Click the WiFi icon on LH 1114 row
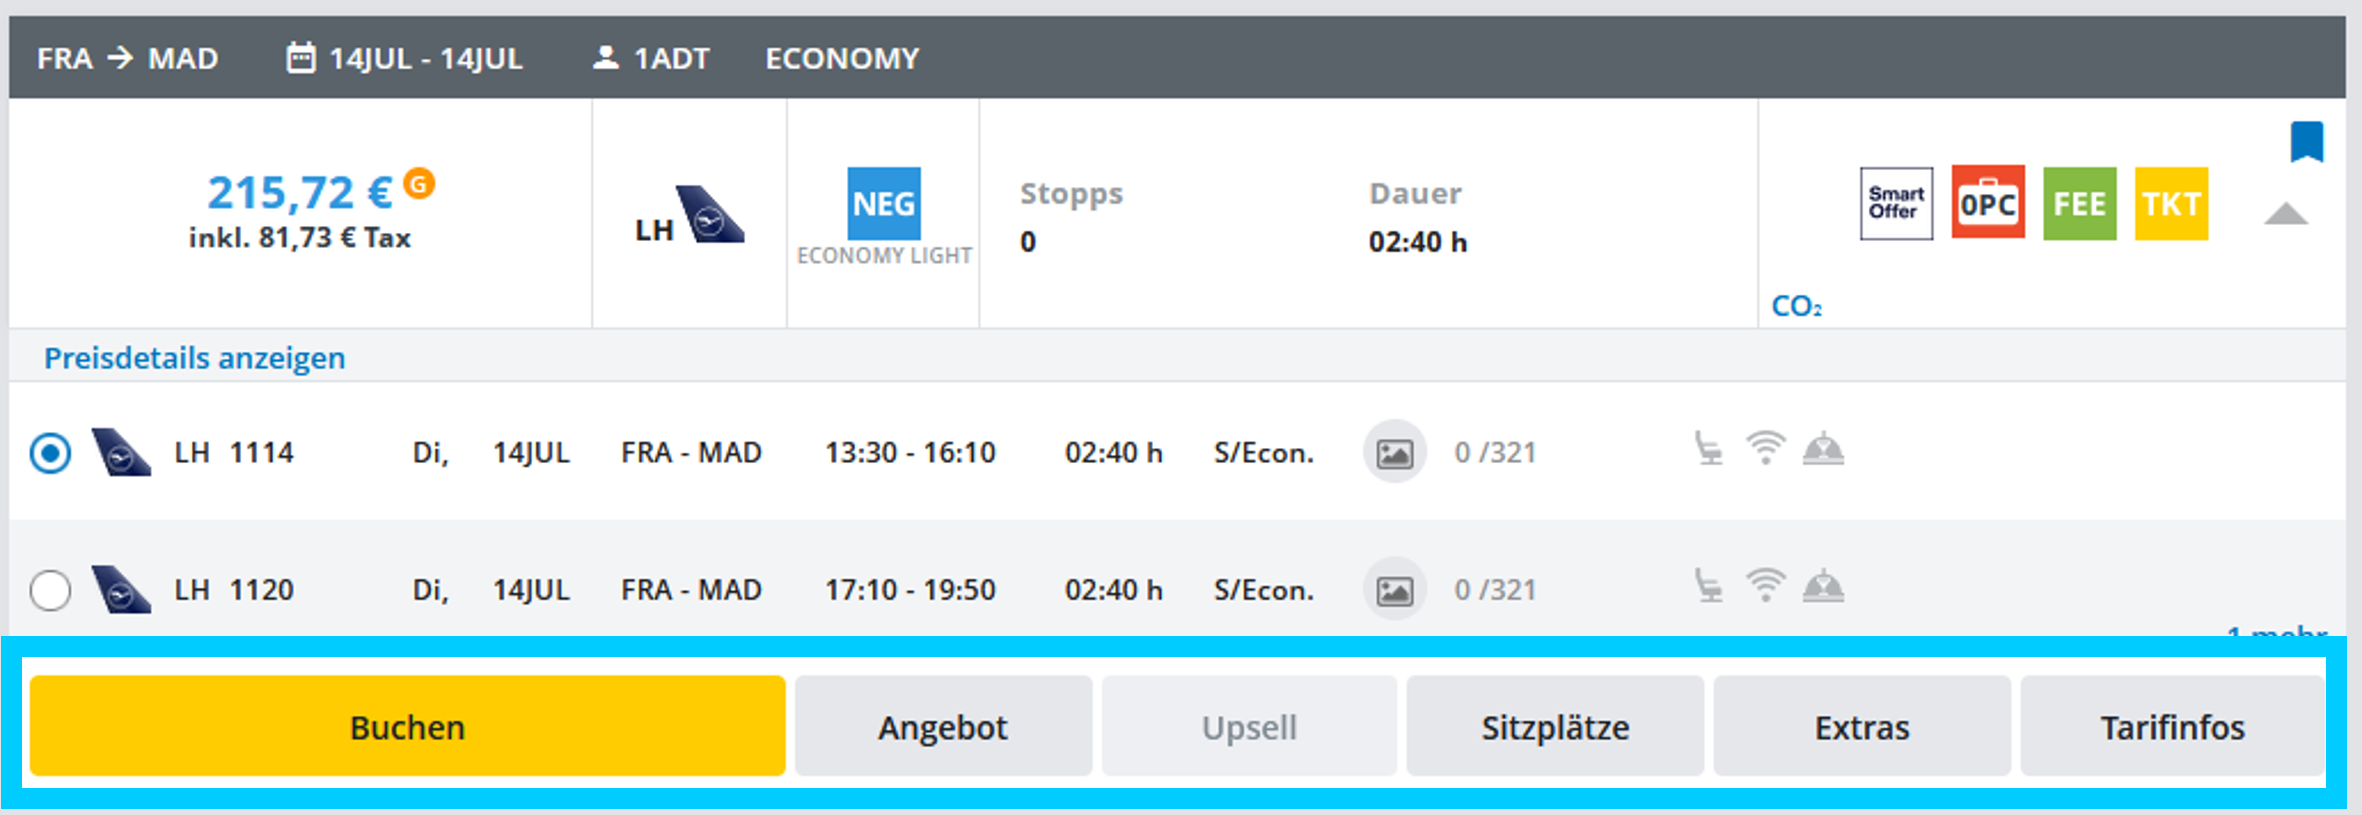The height and width of the screenshot is (815, 2362). (1765, 448)
